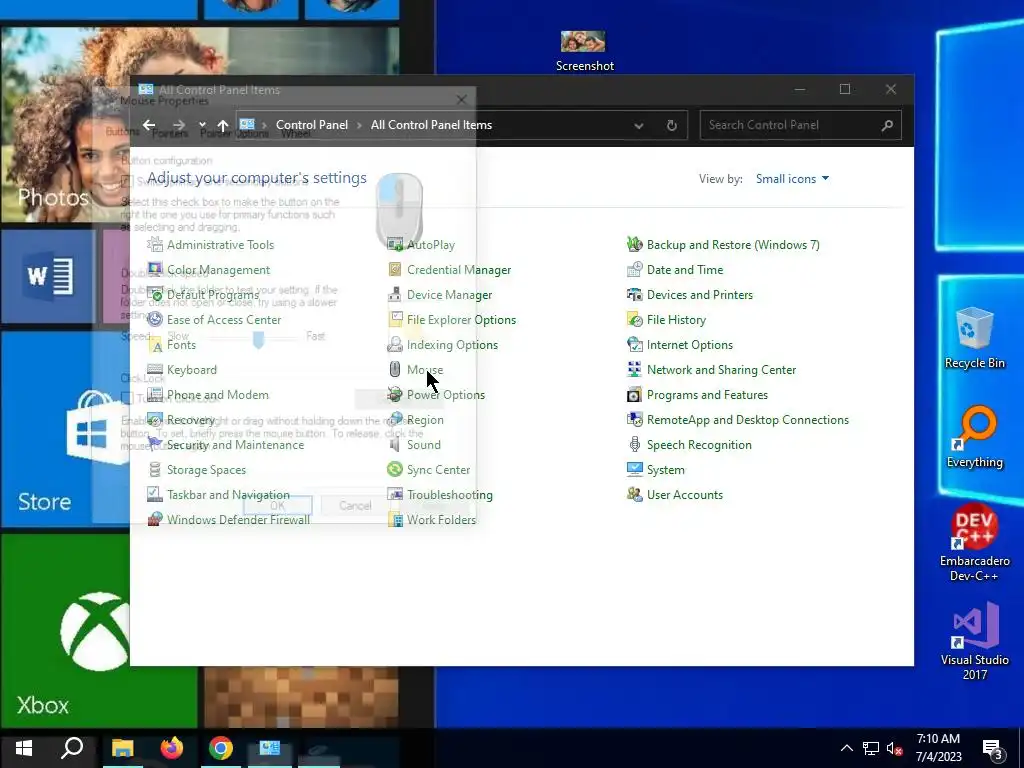Image resolution: width=1024 pixels, height=768 pixels.
Task: Click Control Panel taskbar button
Action: coord(270,748)
